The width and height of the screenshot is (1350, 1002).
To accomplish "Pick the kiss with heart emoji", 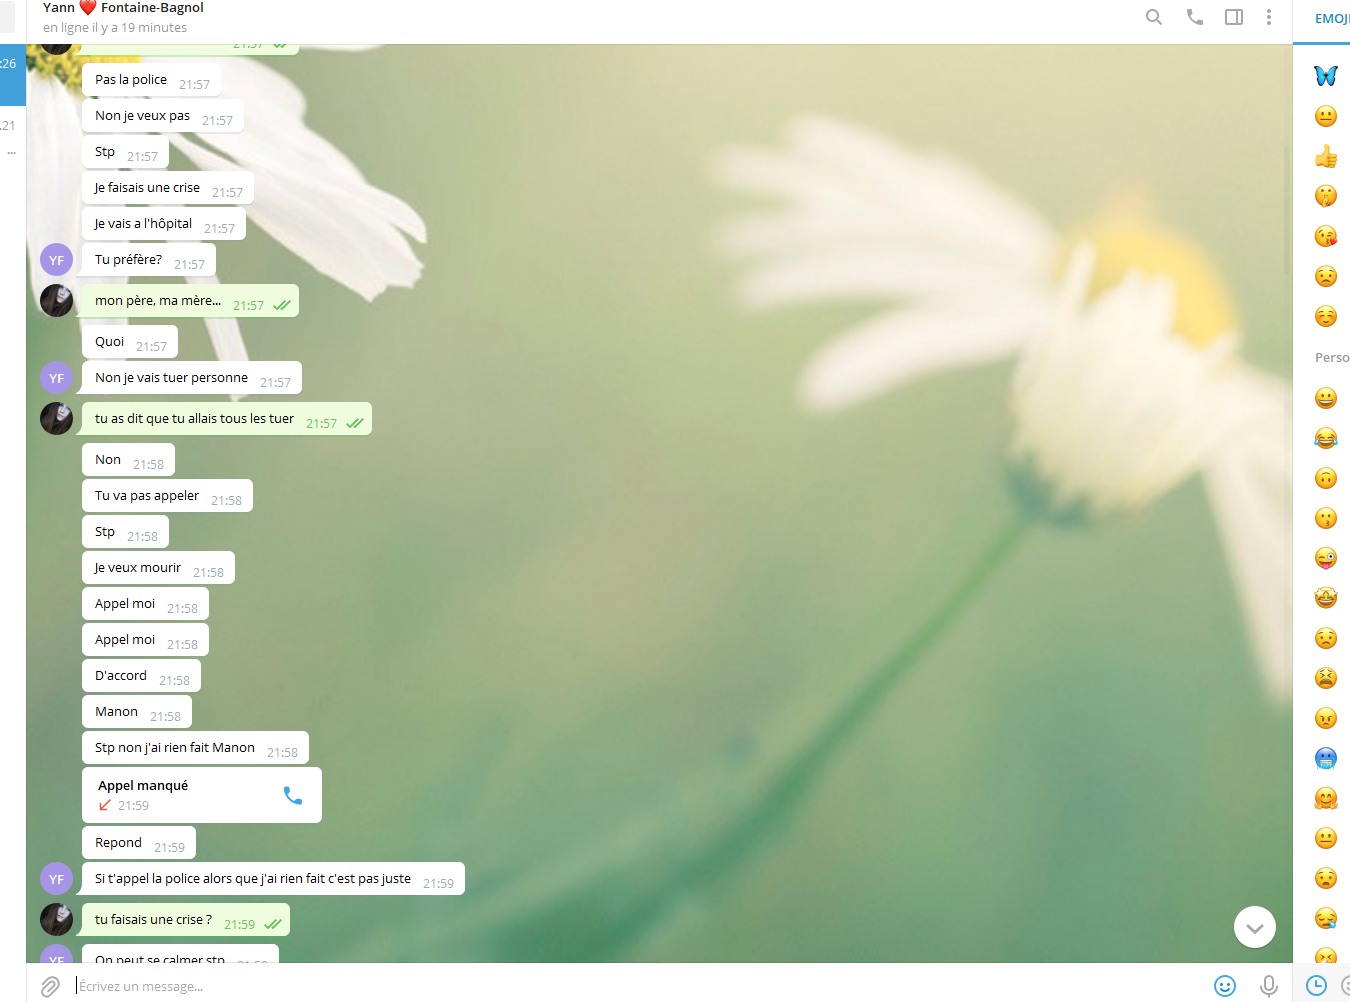I will tap(1326, 236).
